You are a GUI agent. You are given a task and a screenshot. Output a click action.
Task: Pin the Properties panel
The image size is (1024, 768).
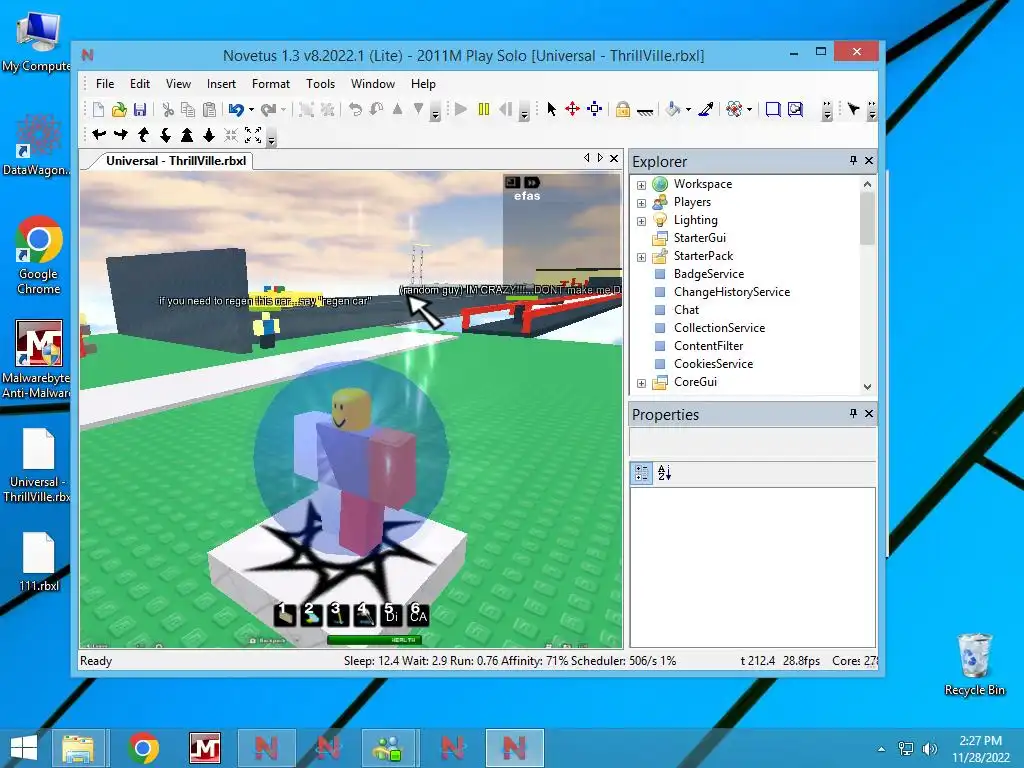(x=853, y=413)
